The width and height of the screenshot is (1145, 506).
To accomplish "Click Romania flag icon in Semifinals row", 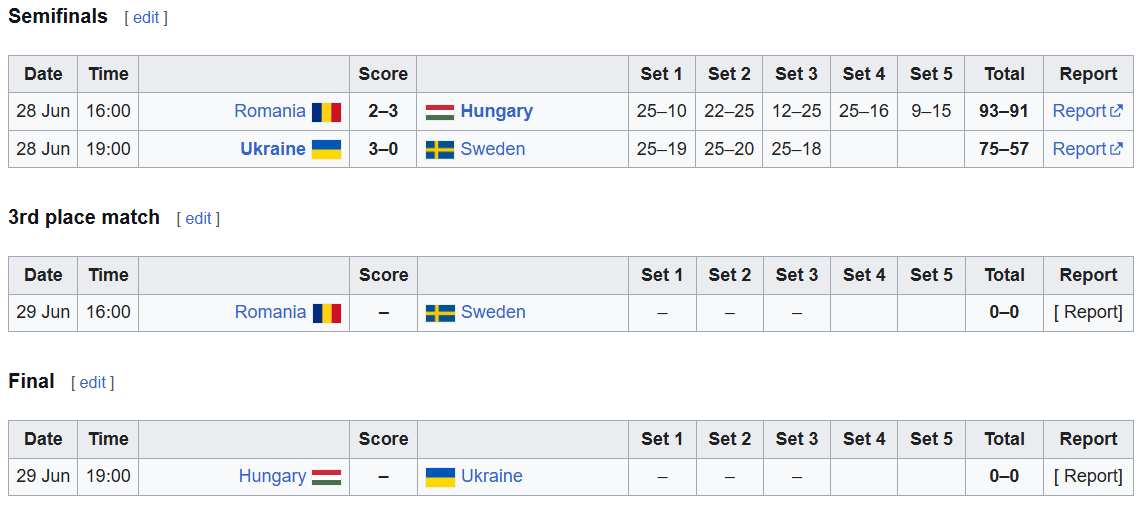I will click(x=326, y=112).
